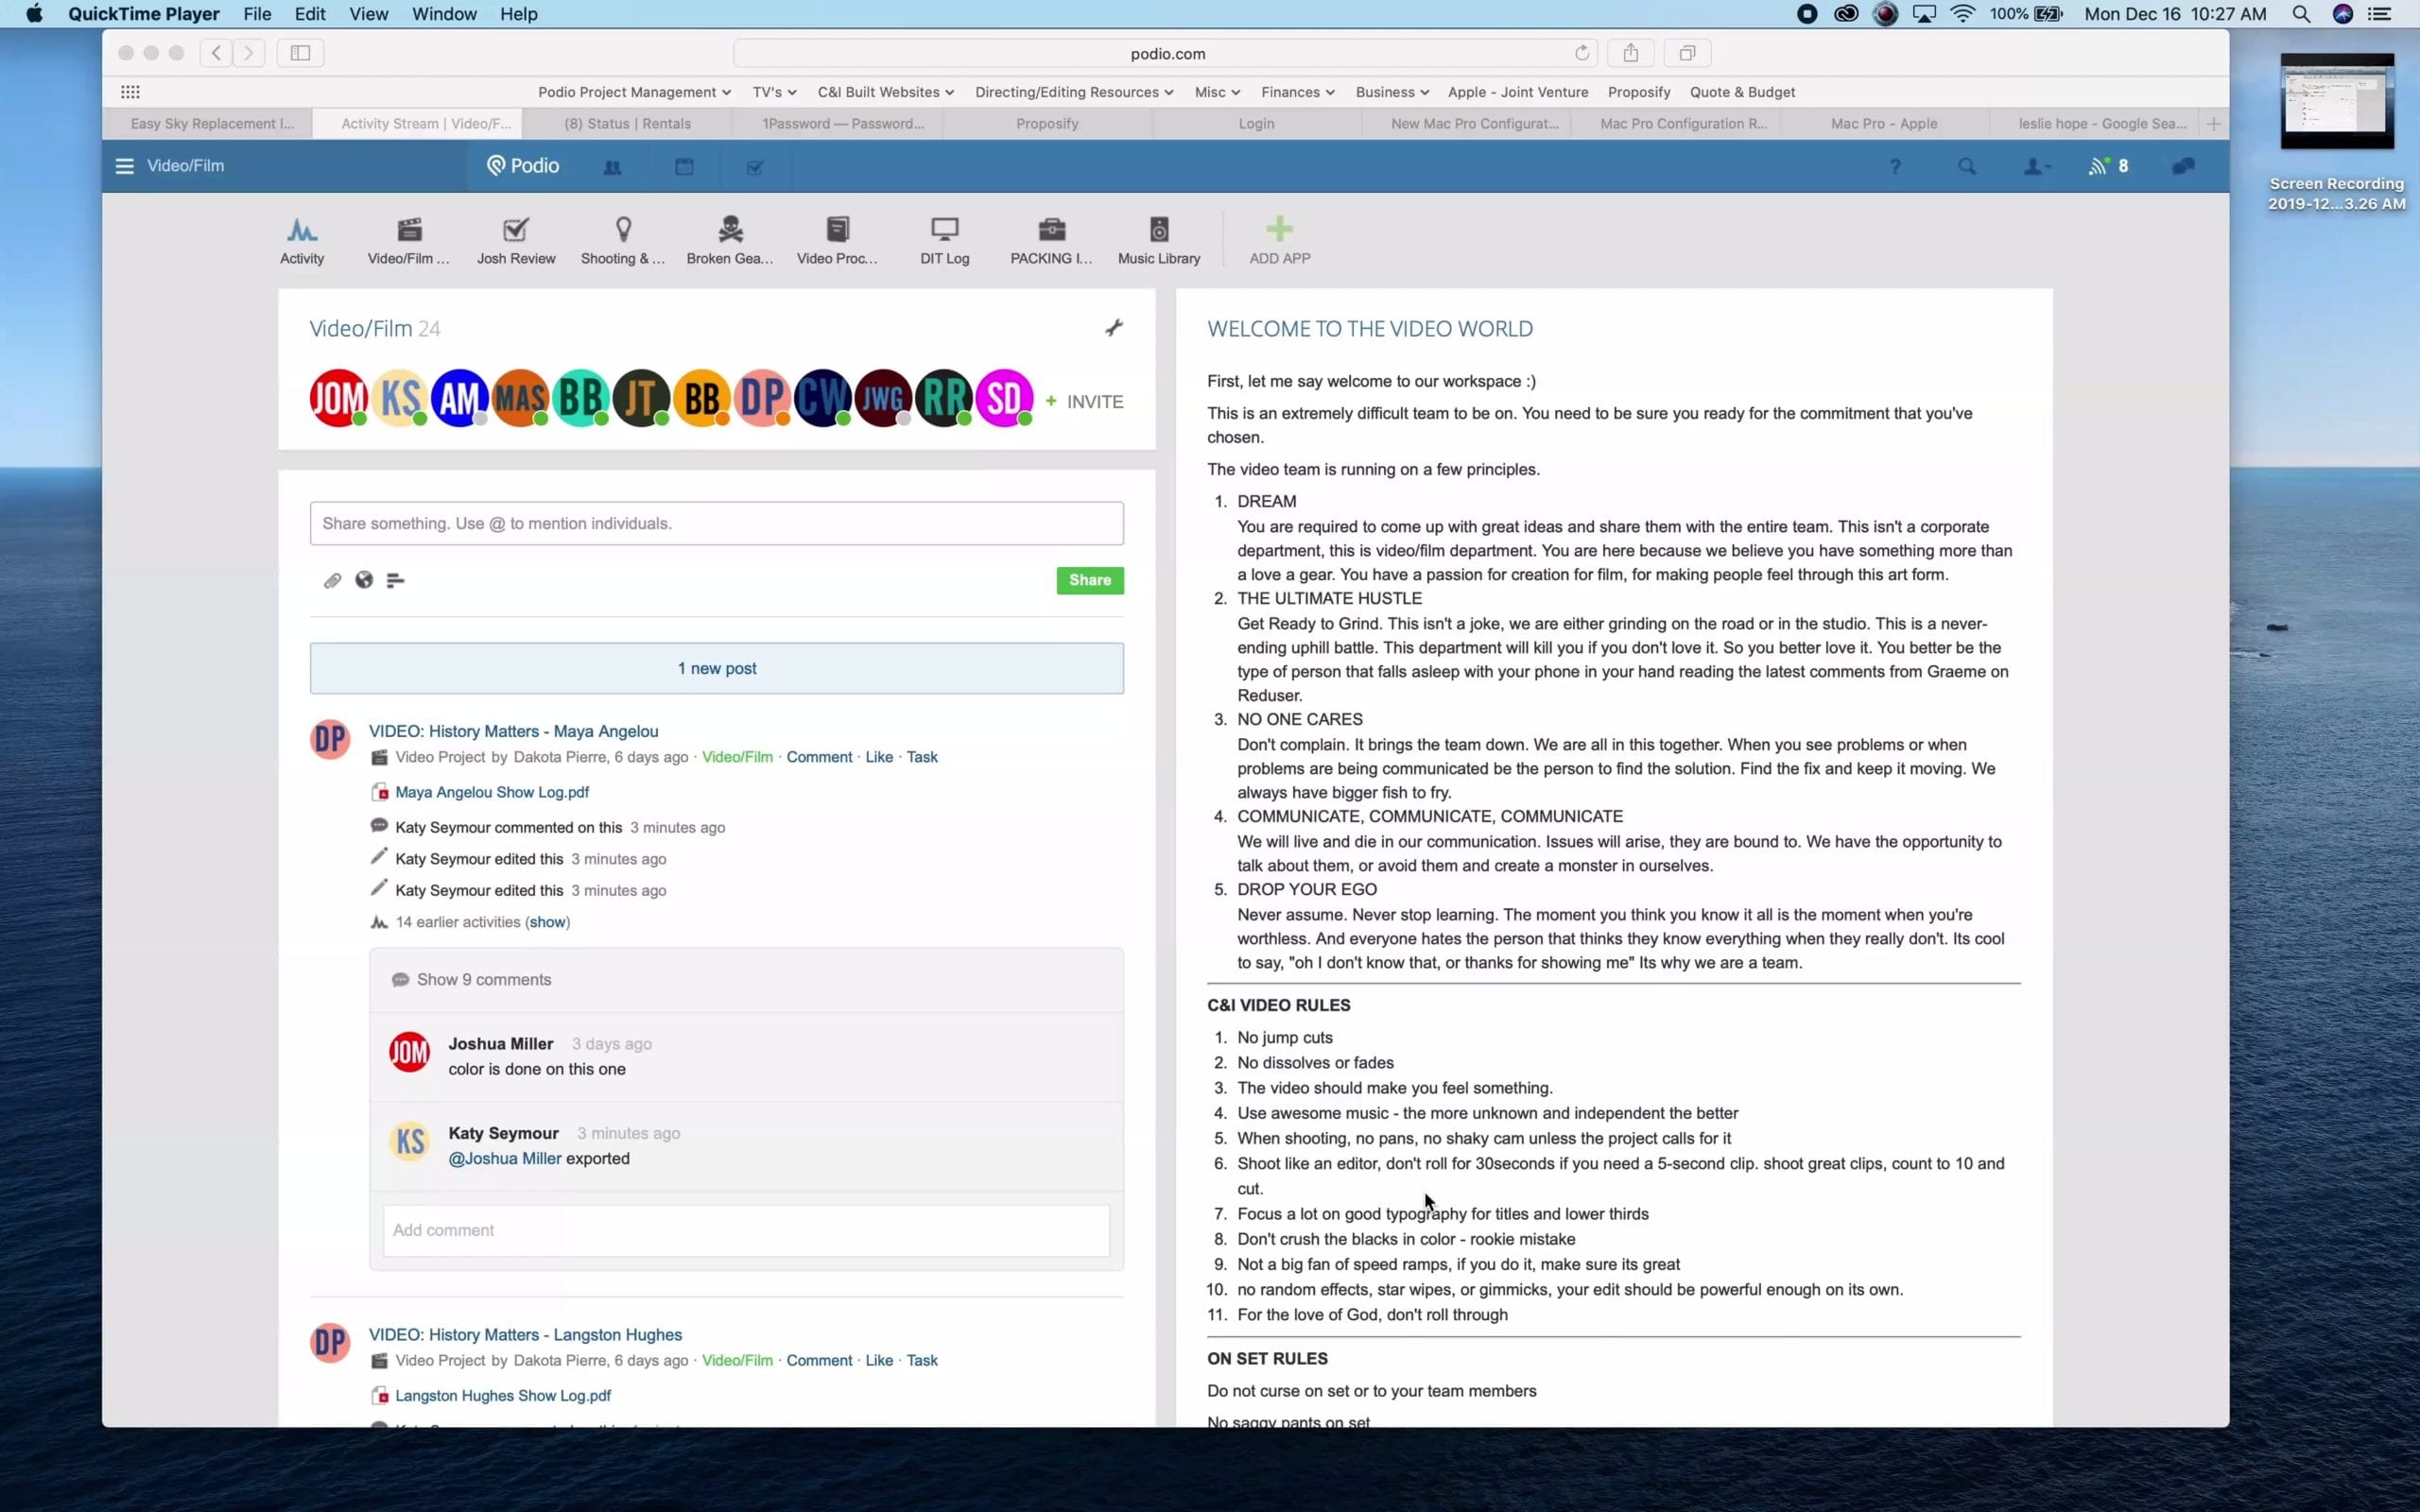
Task: Navigate to Shooting settings panel
Action: pos(622,239)
